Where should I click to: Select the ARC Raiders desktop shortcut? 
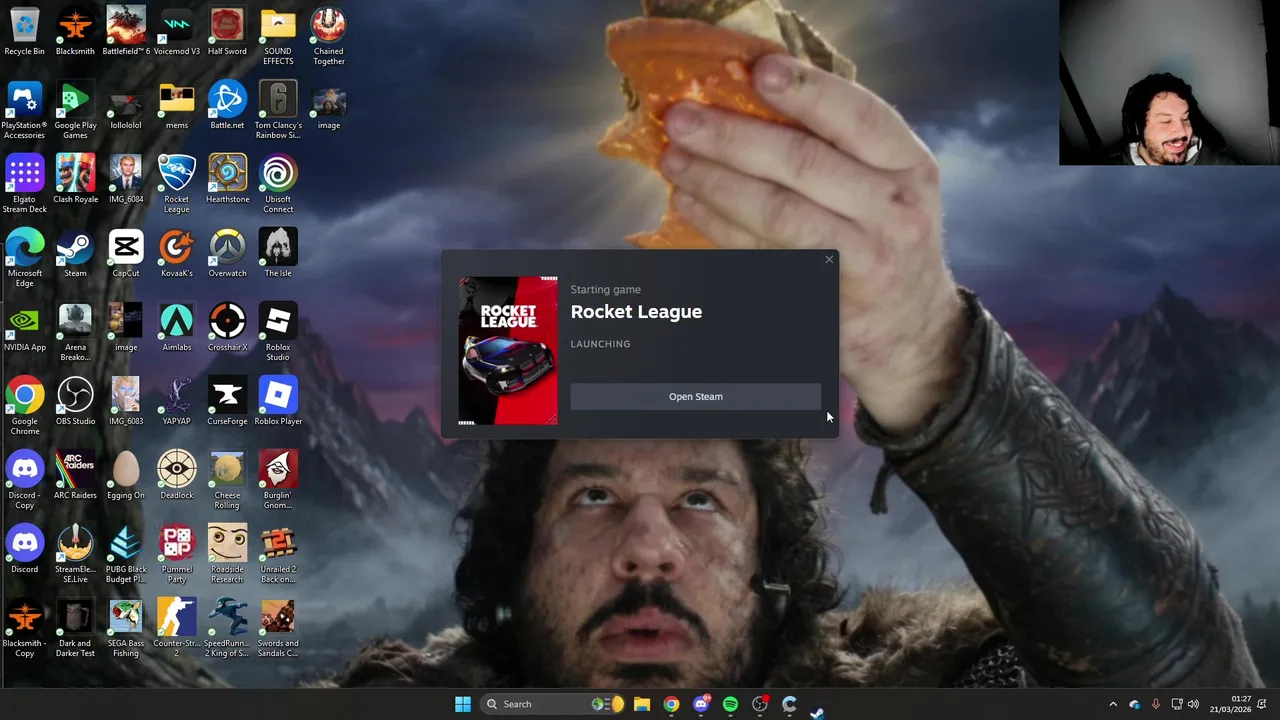point(75,476)
